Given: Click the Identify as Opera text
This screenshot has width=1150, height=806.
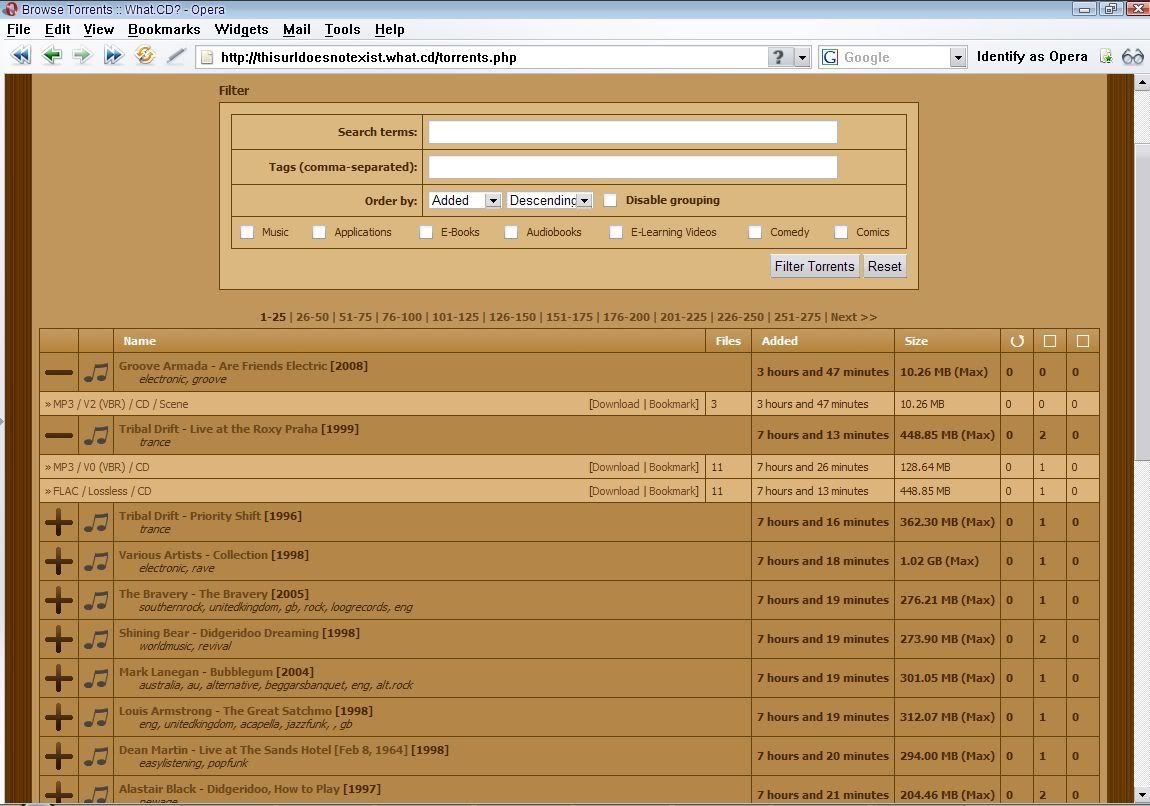Looking at the screenshot, I should coord(1032,56).
